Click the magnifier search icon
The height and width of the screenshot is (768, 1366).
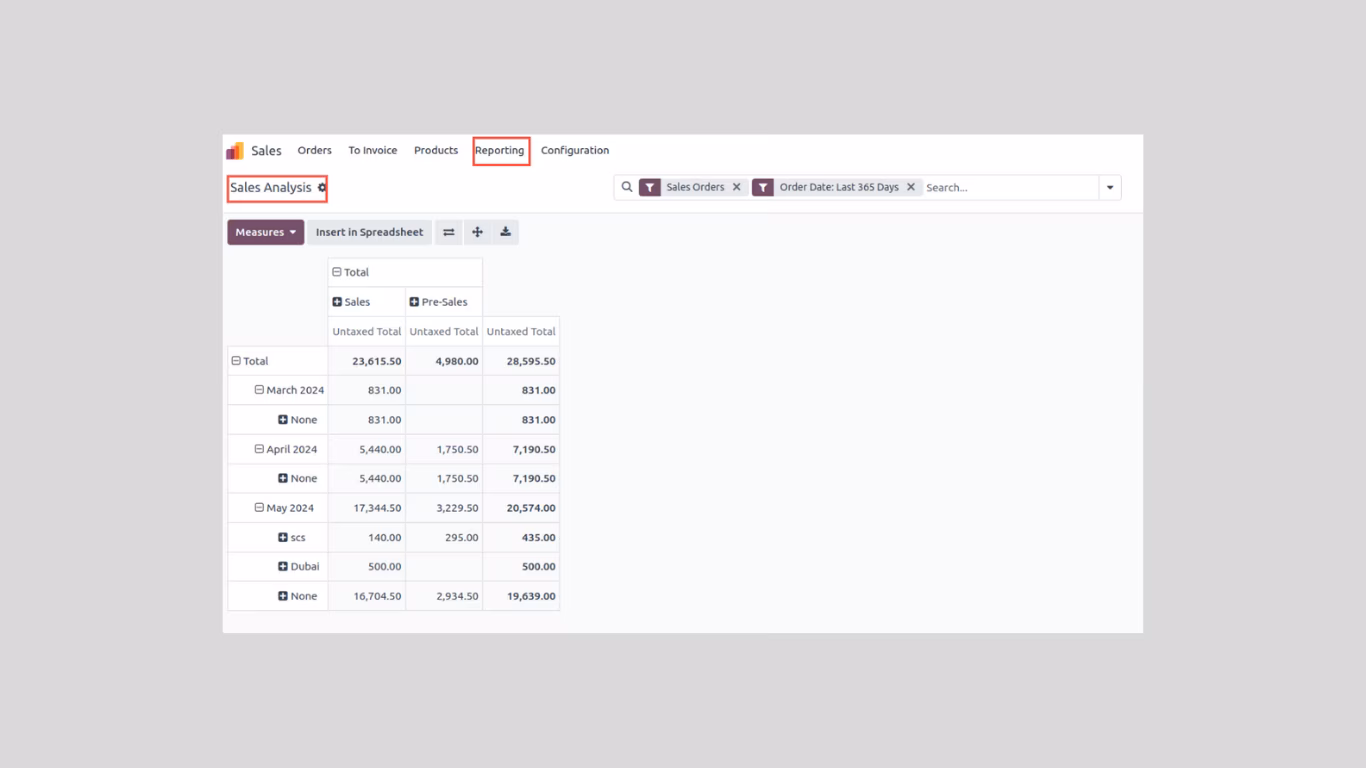pos(627,187)
